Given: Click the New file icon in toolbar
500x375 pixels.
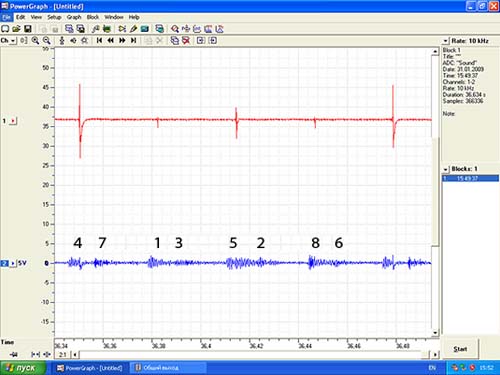Looking at the screenshot, I should (x=5, y=29).
